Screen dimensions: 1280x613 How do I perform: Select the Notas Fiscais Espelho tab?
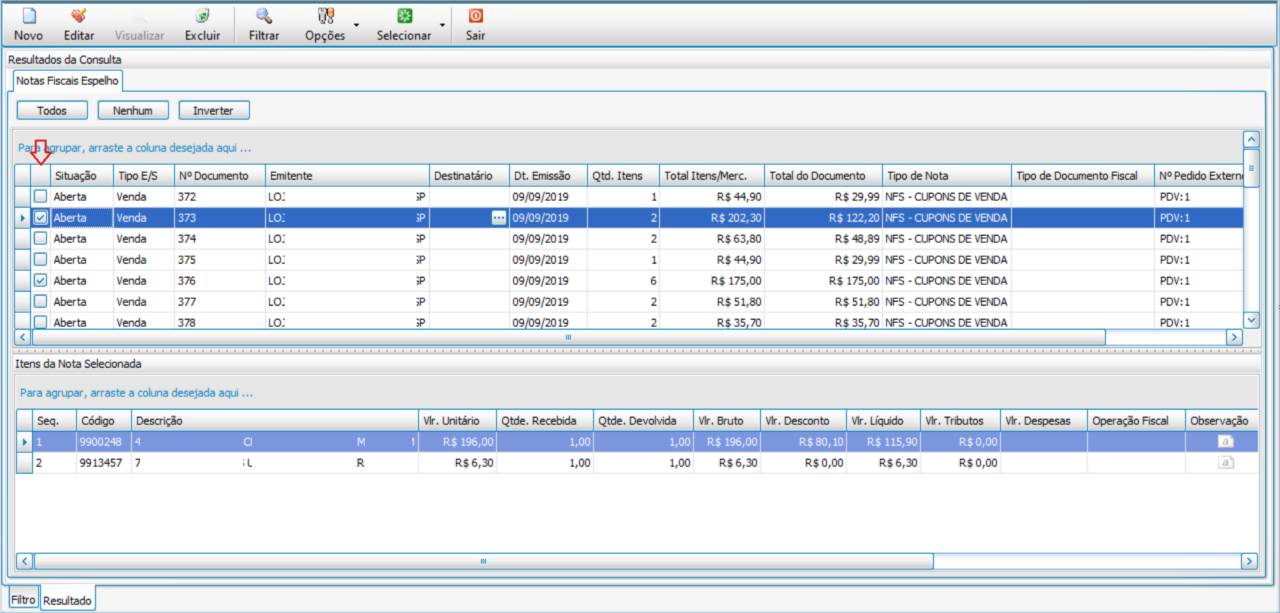(x=67, y=80)
